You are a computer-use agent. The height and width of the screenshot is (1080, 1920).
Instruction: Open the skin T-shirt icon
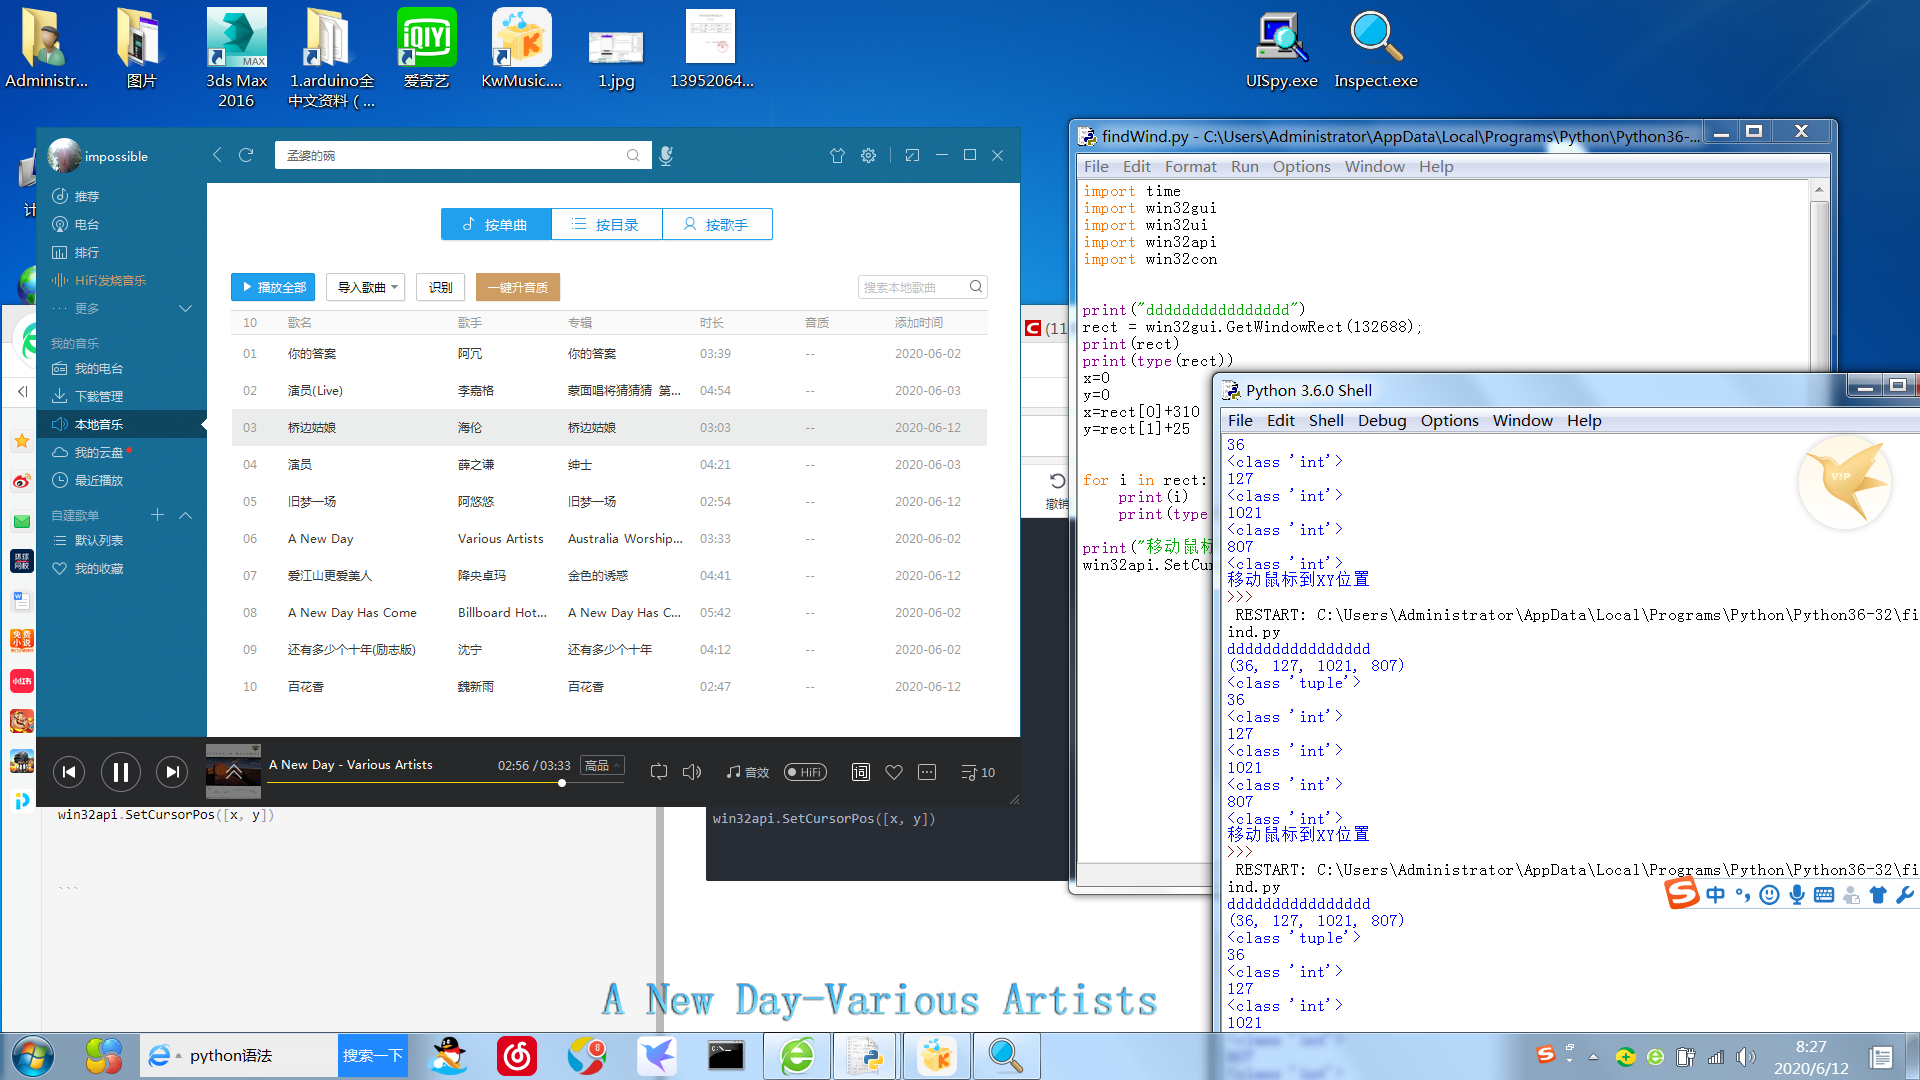pyautogui.click(x=837, y=155)
